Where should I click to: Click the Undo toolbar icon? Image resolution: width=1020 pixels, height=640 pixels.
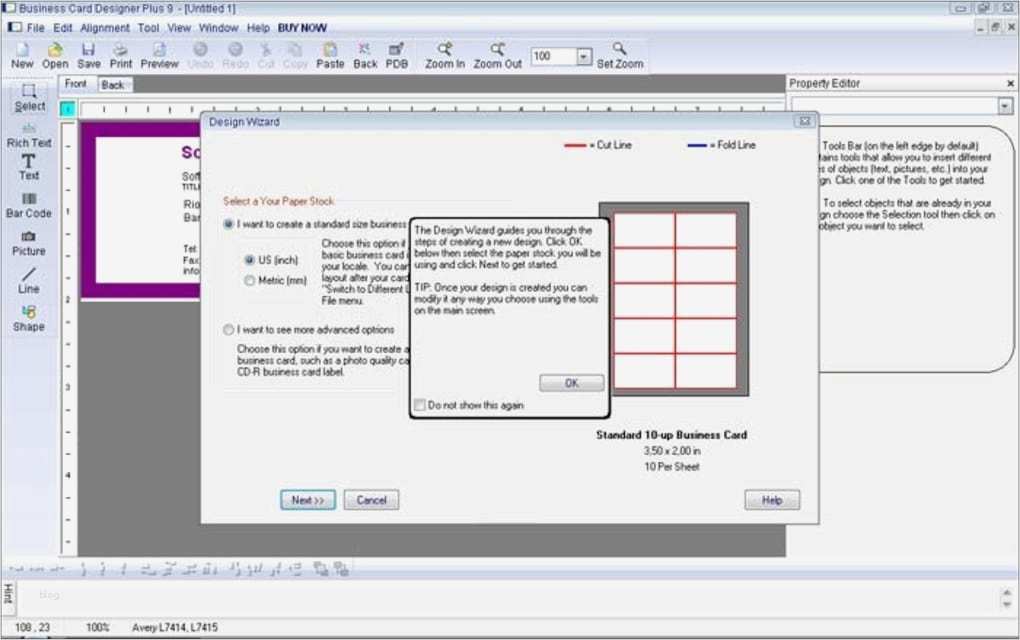[x=200, y=55]
